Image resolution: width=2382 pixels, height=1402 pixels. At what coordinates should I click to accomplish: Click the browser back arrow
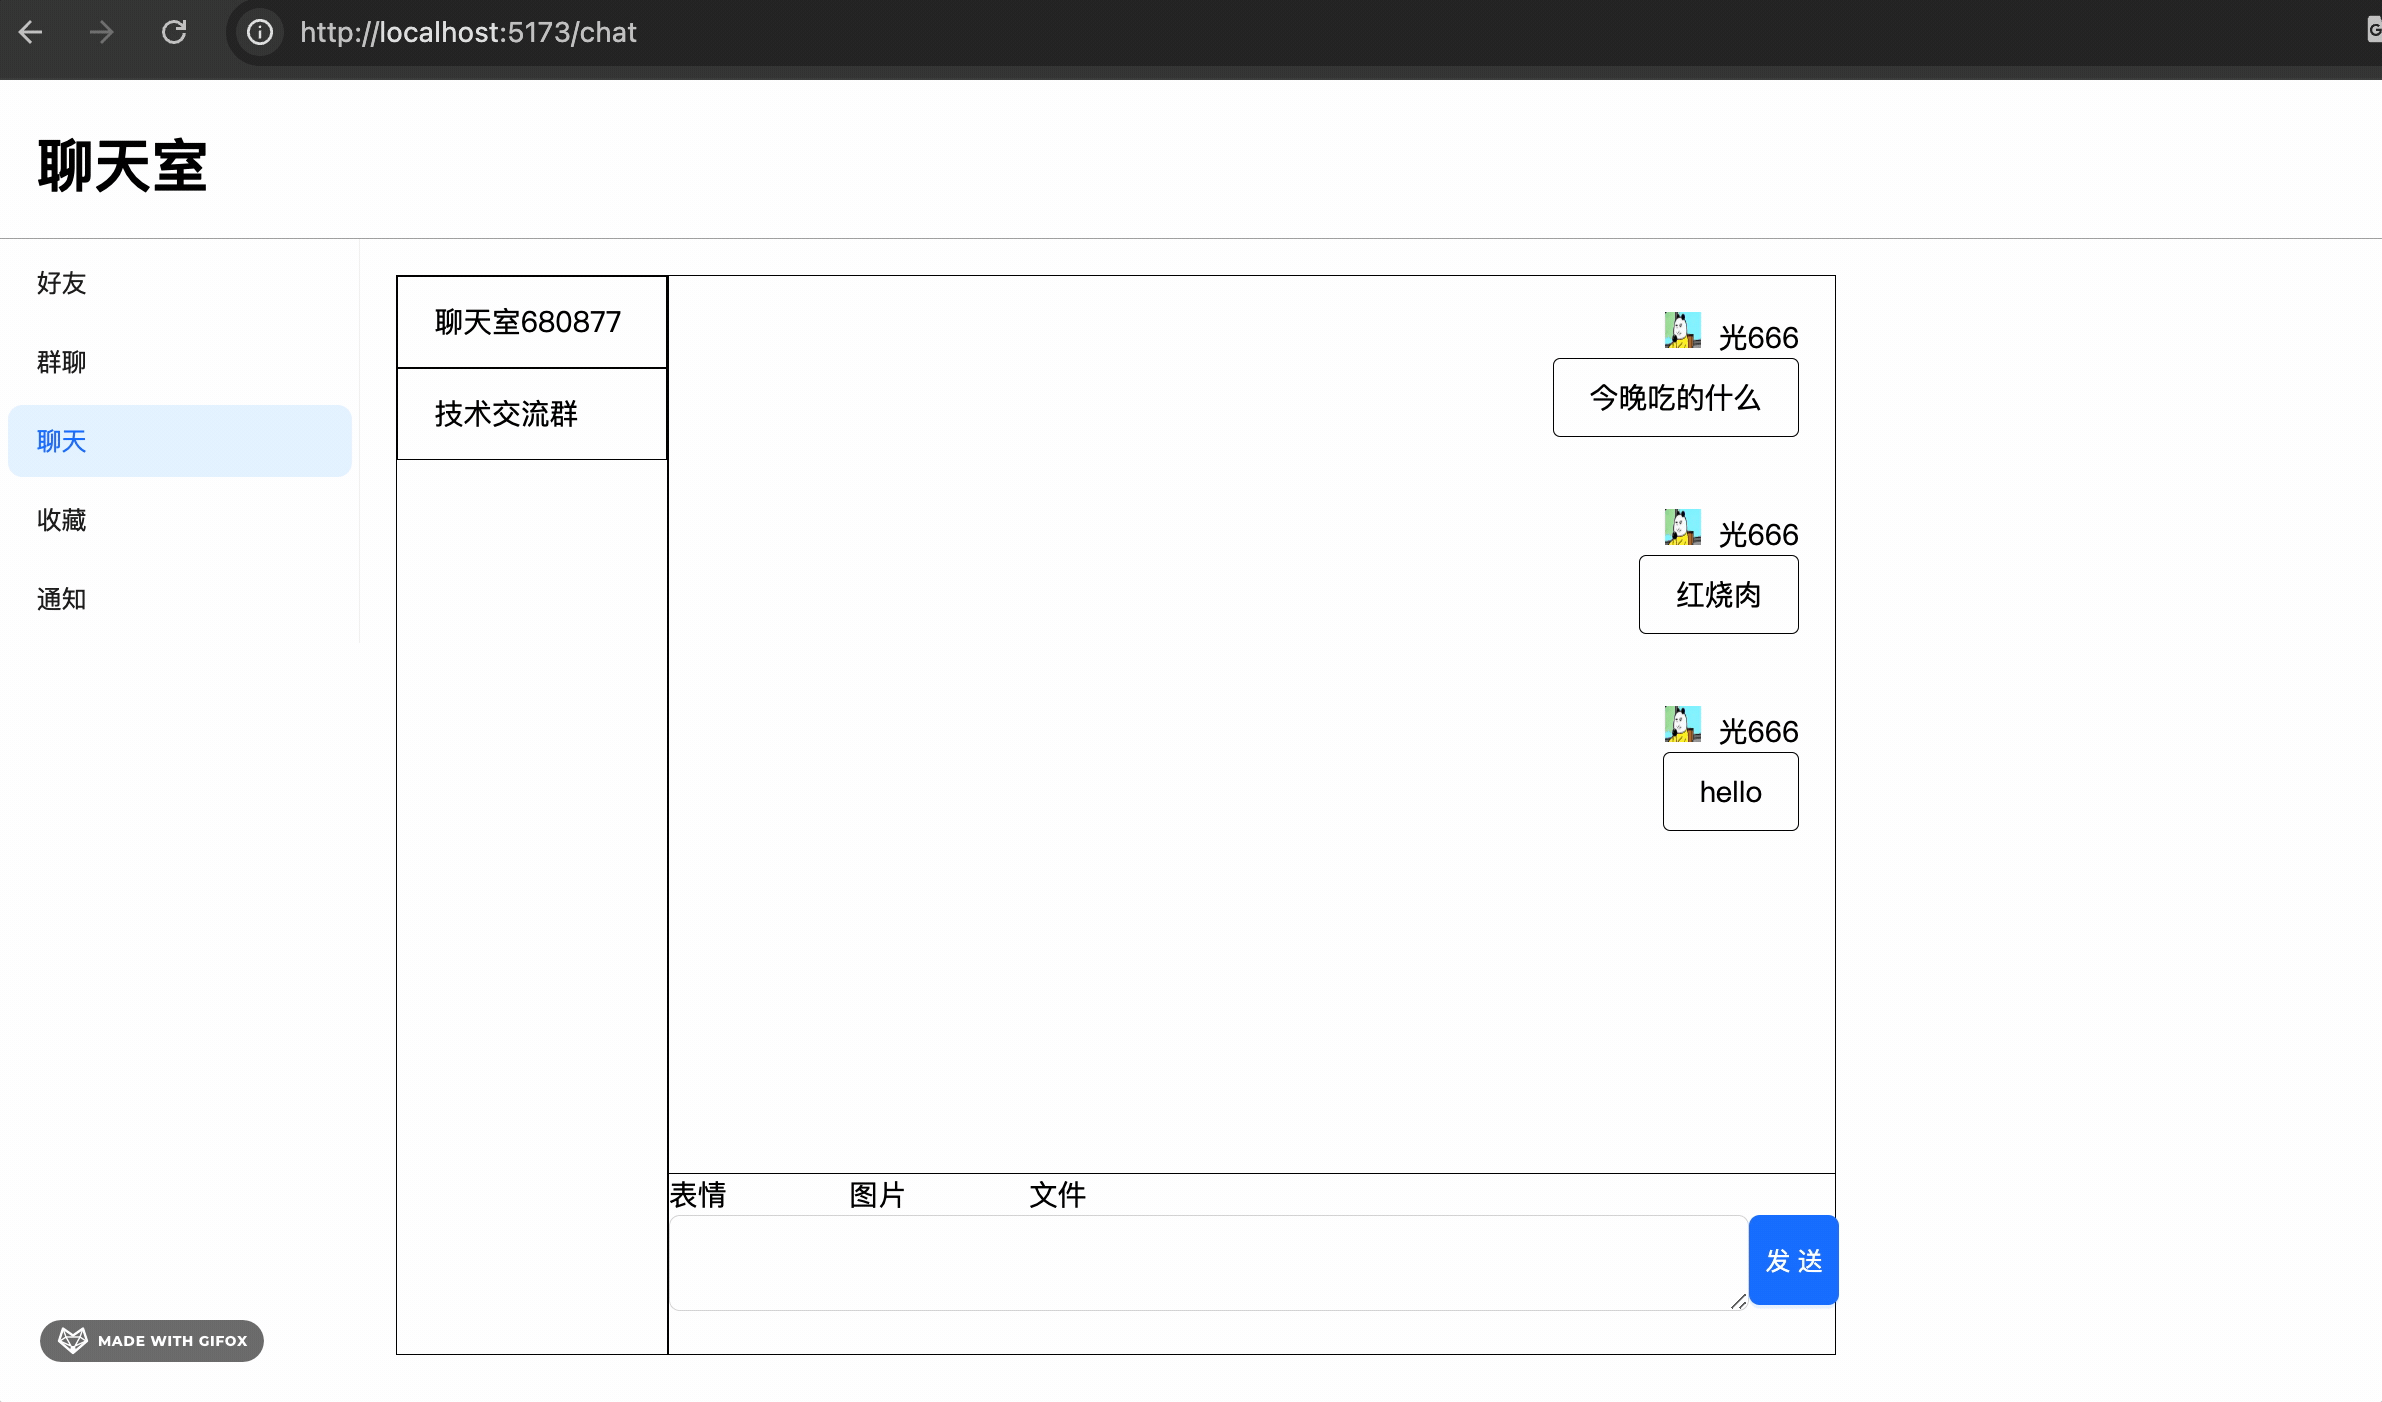(x=31, y=32)
